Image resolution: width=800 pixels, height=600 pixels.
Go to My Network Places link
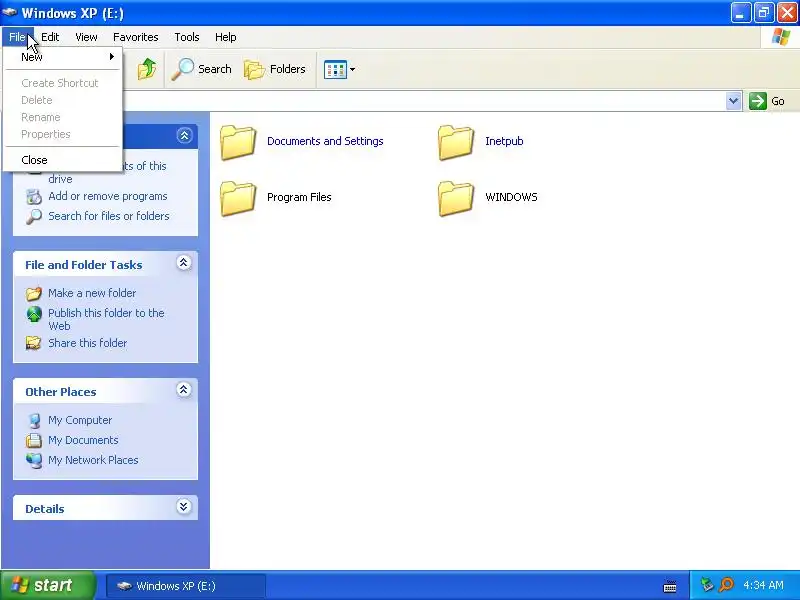tap(93, 460)
